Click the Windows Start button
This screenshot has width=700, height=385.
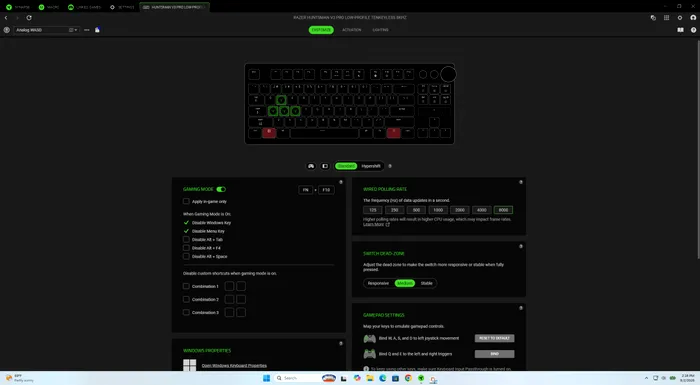[x=267, y=378]
